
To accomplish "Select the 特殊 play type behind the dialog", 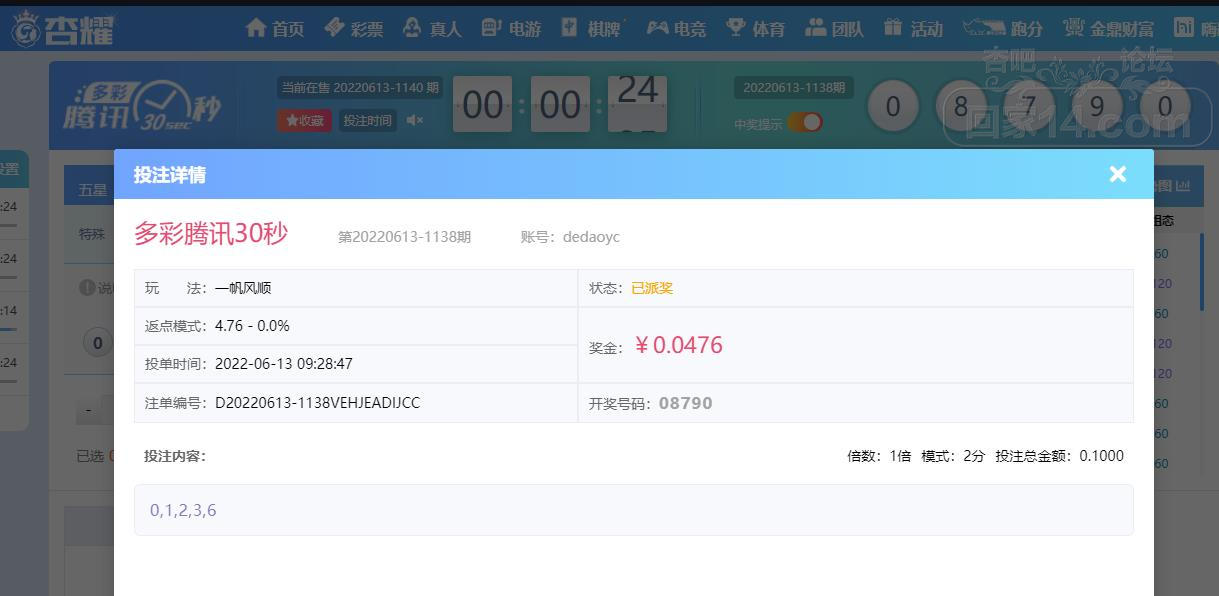I will pyautogui.click(x=93, y=234).
